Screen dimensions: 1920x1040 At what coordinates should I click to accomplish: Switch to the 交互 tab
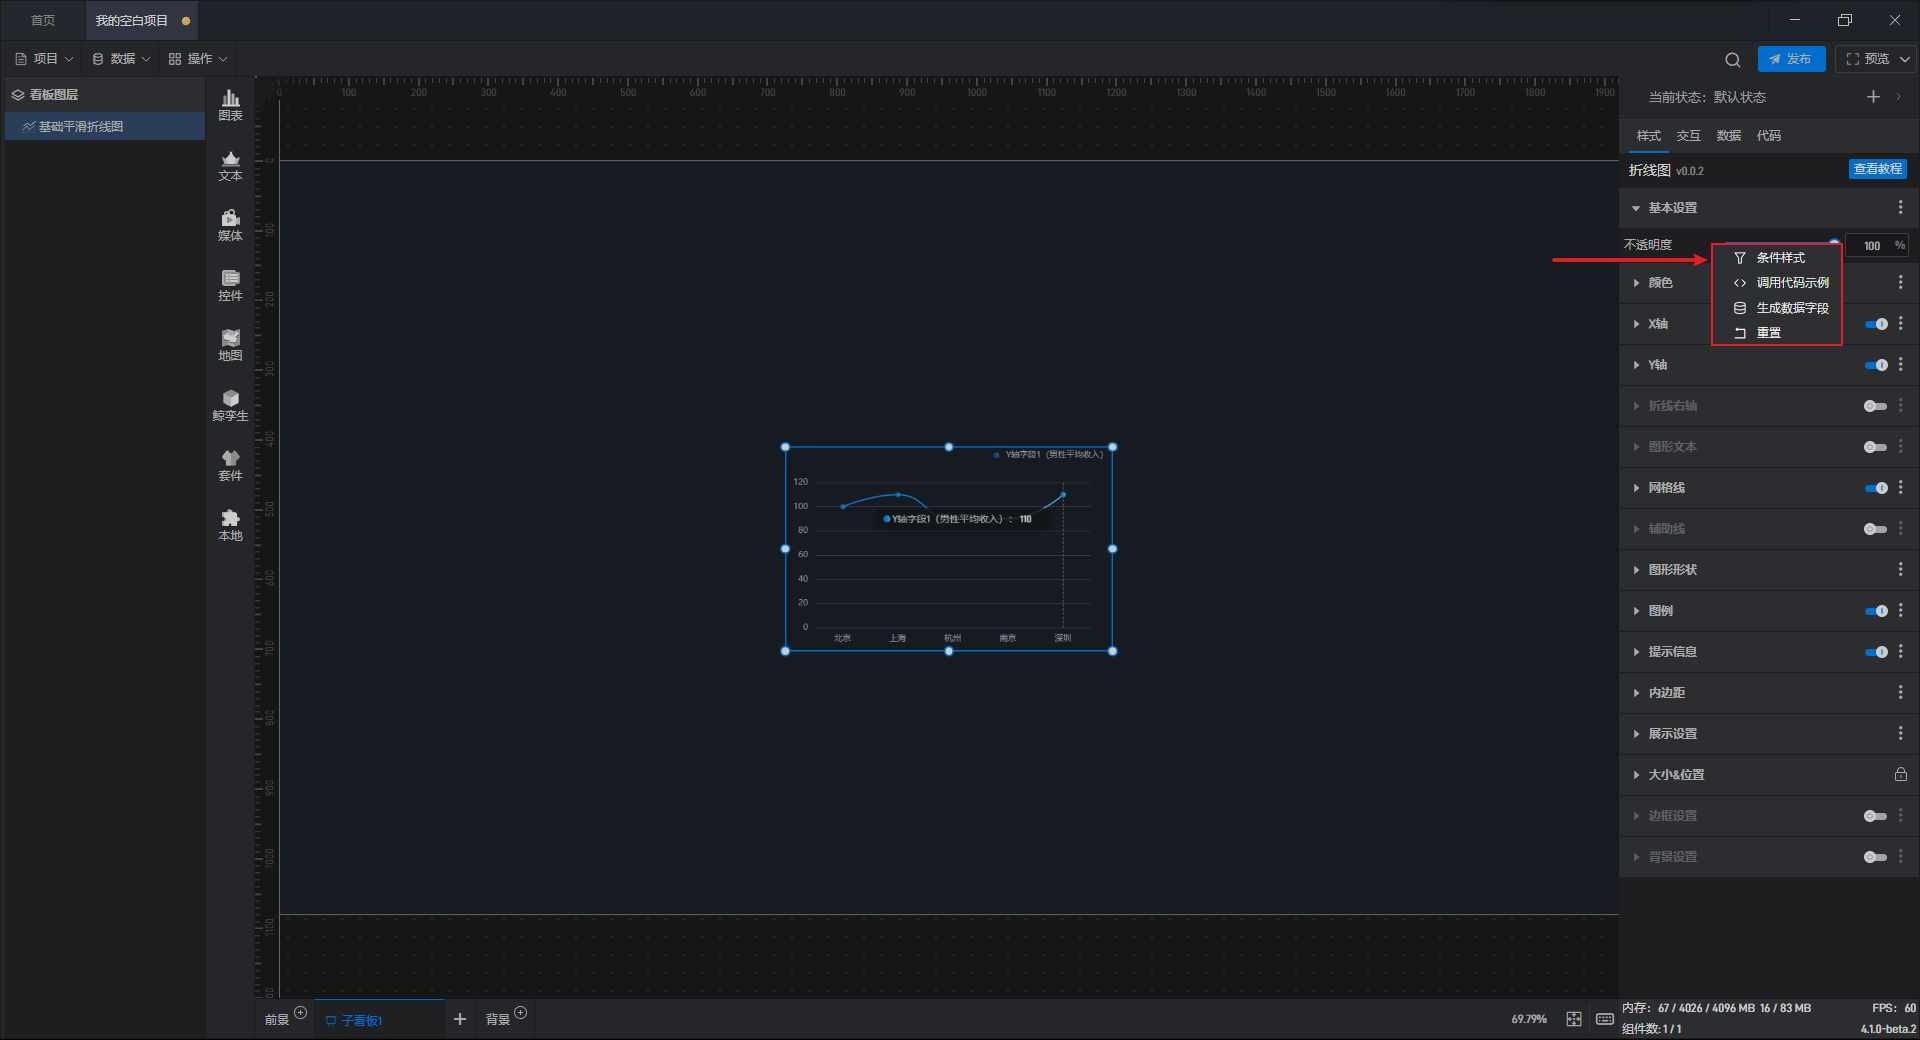coord(1688,136)
